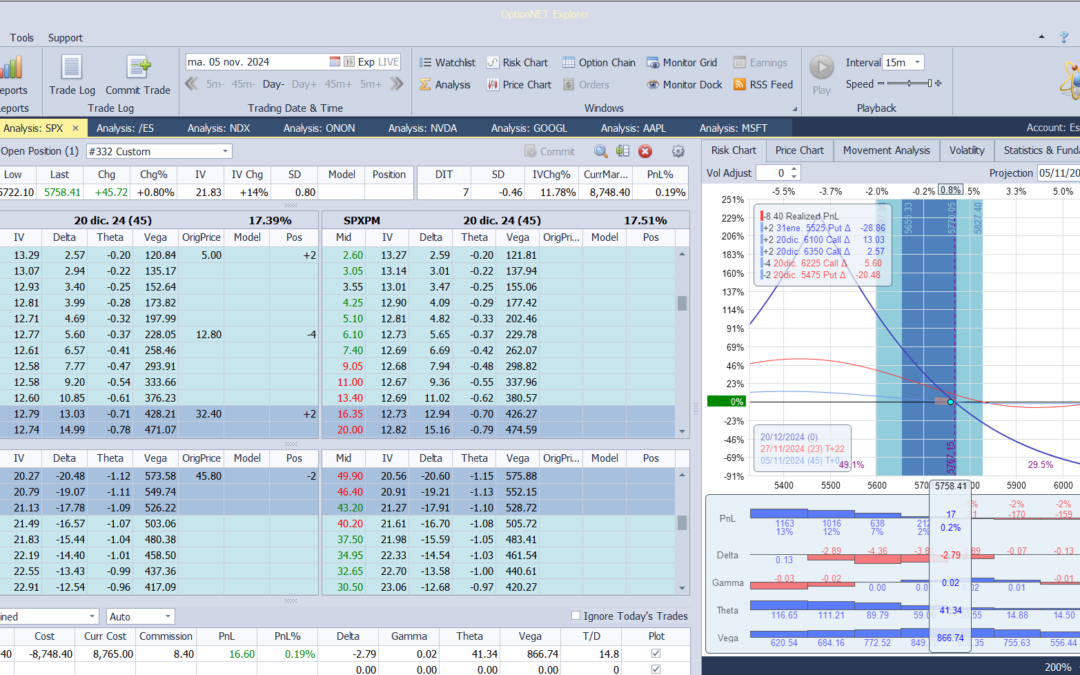Open the Watchlist window
Image resolution: width=1080 pixels, height=675 pixels.
[446, 62]
